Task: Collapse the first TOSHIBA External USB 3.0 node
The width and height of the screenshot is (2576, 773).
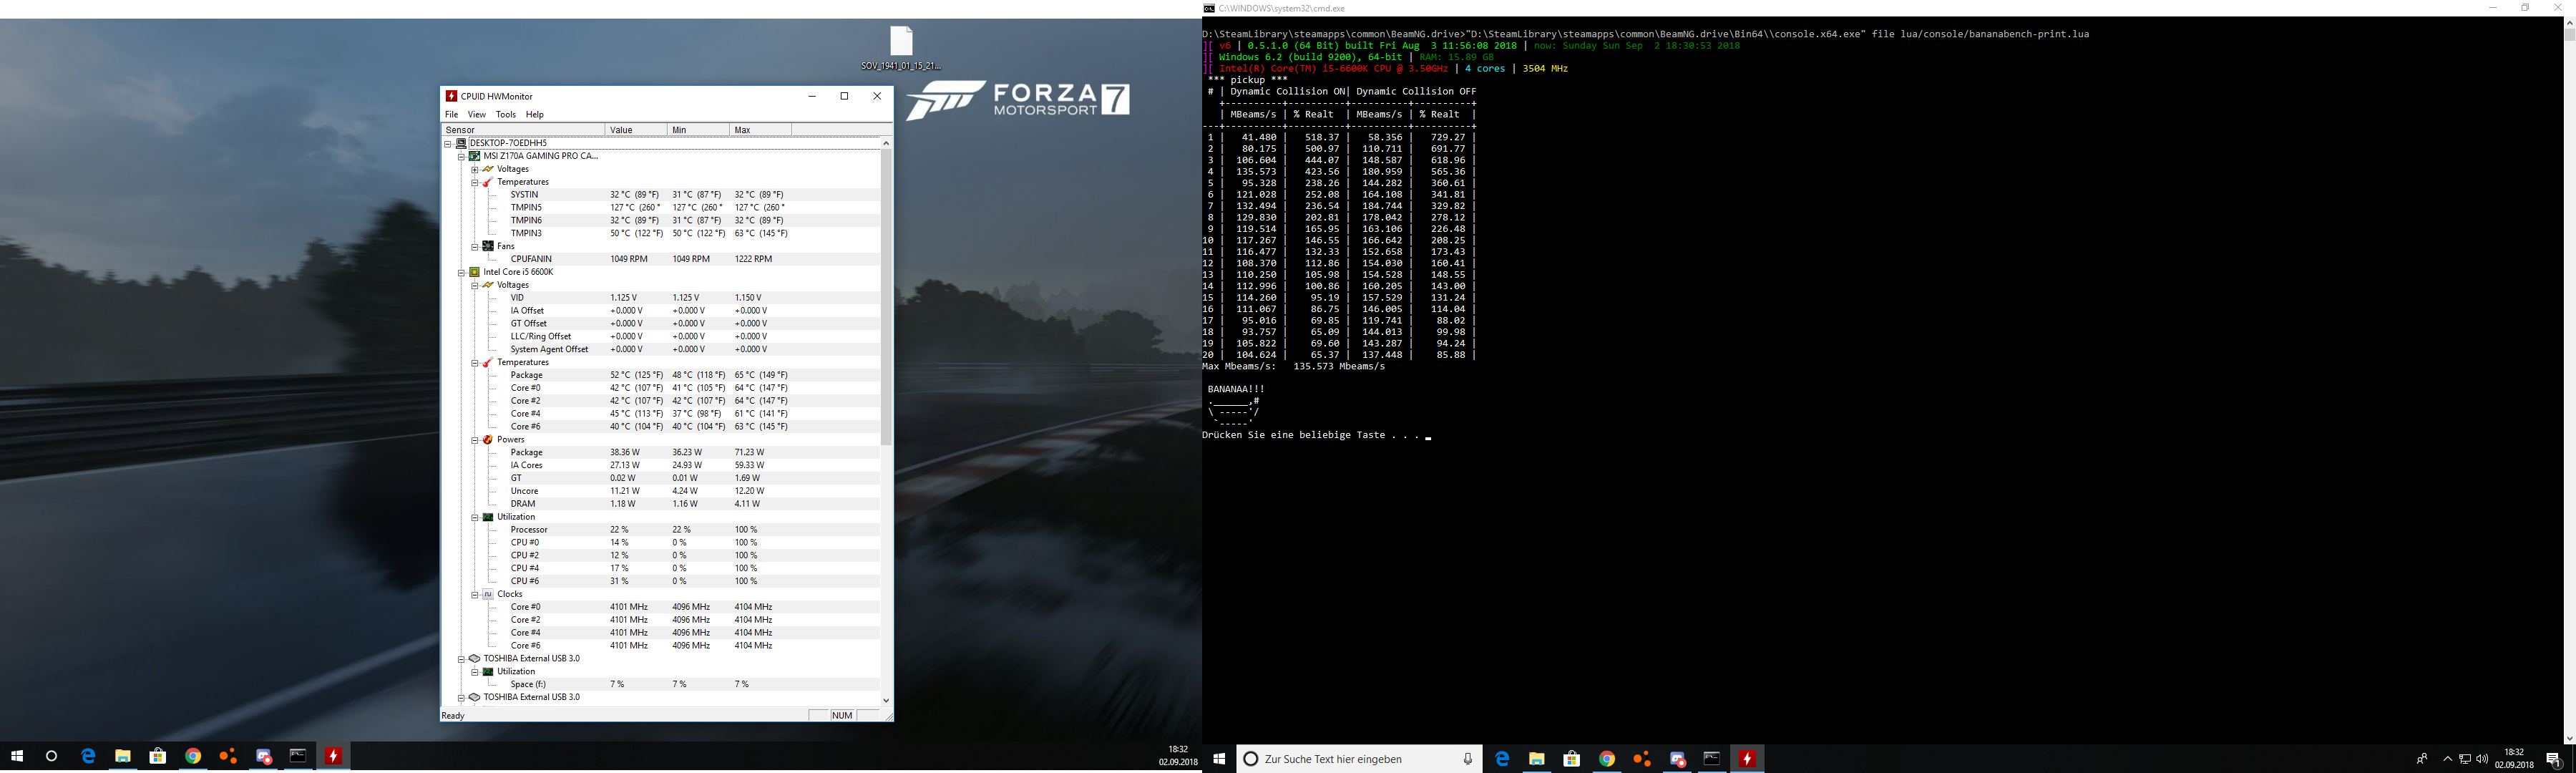Action: click(461, 659)
